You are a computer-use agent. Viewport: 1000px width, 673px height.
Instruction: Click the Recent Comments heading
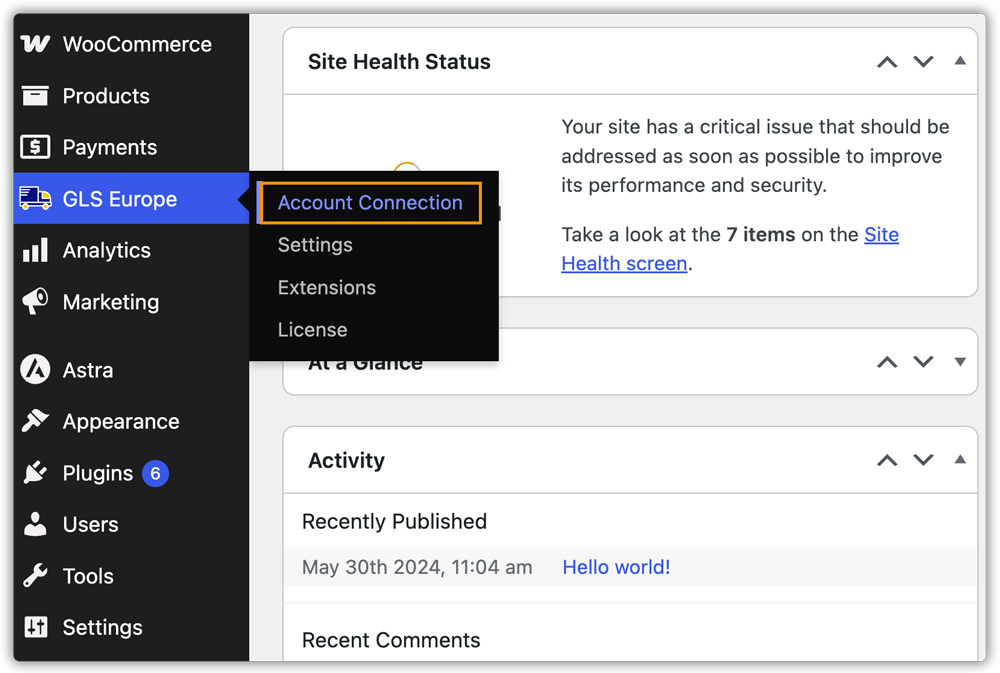391,640
